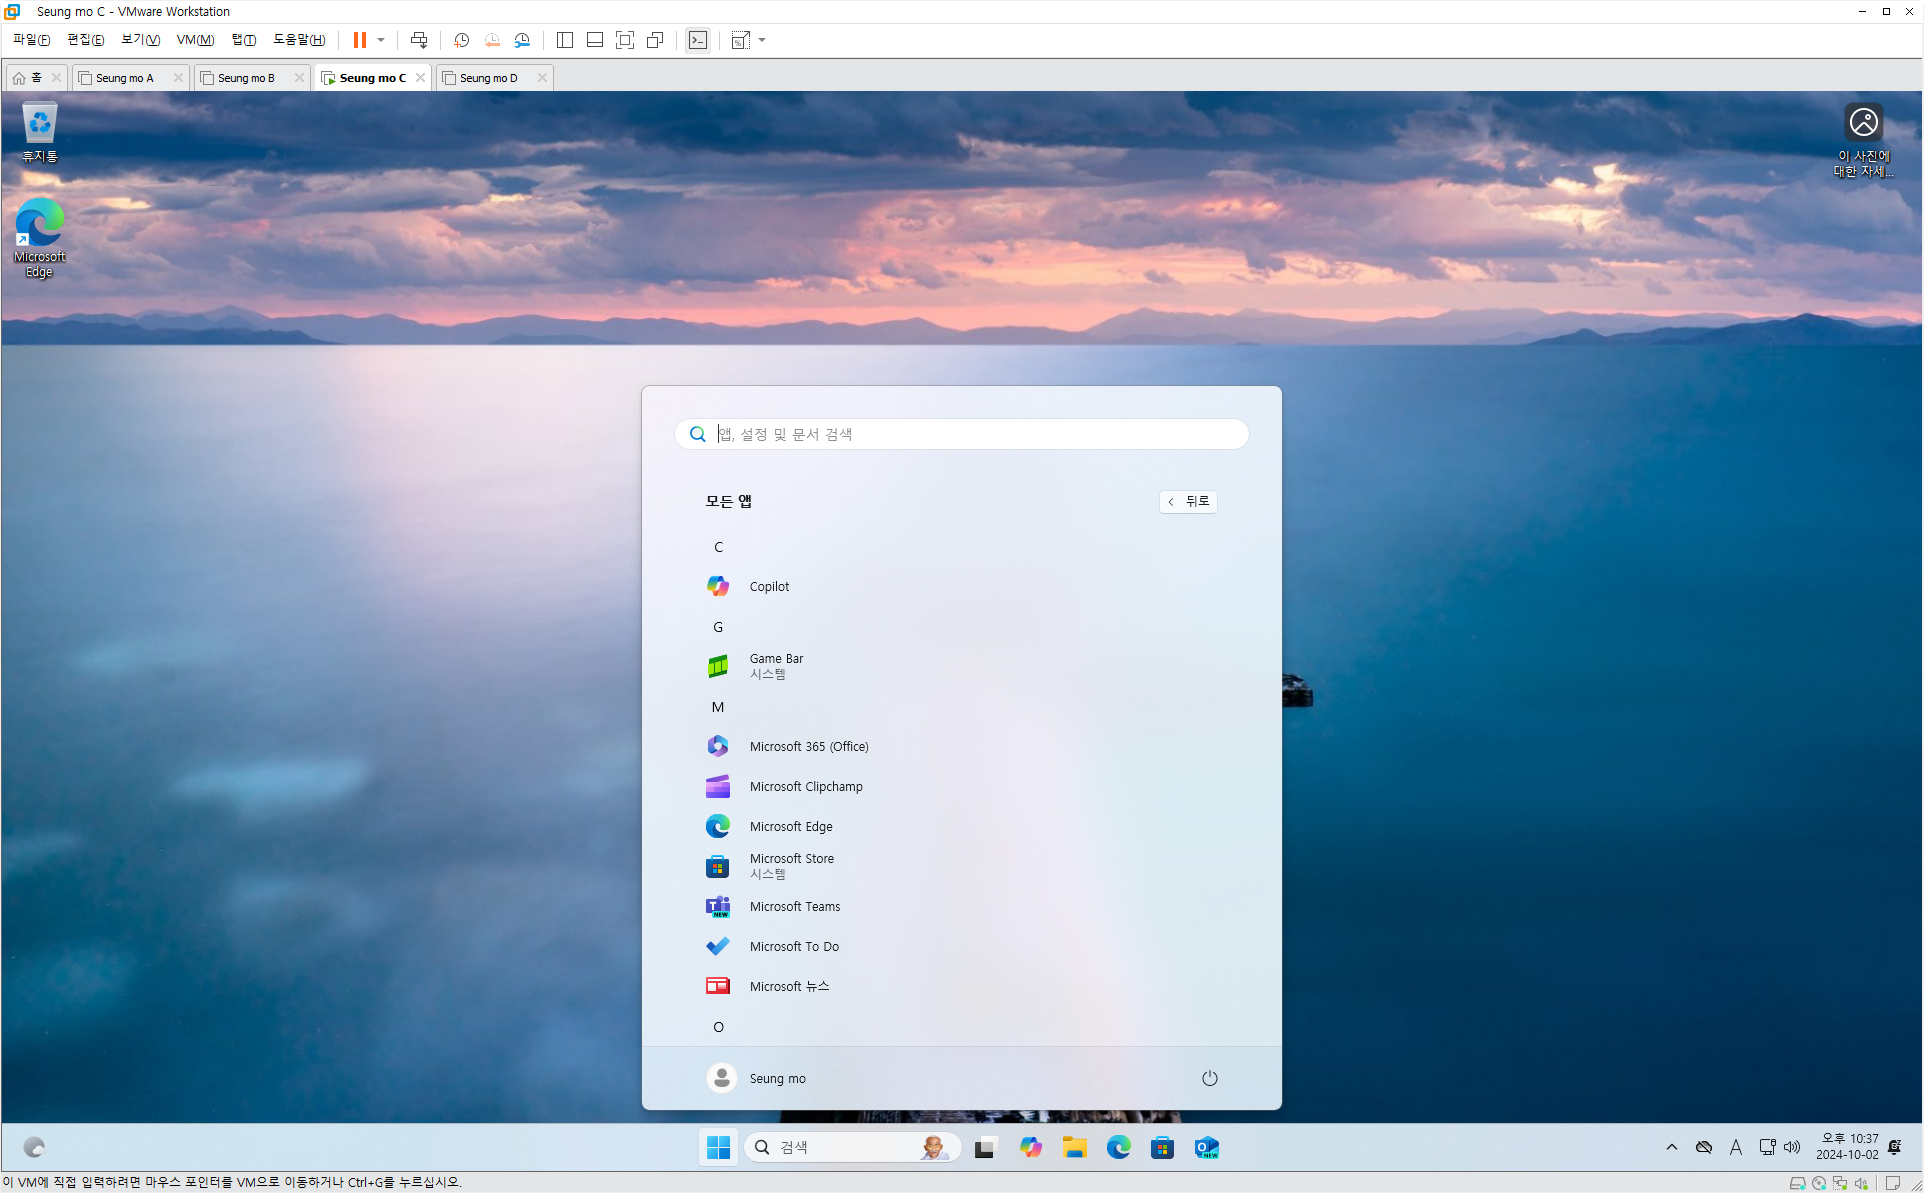Screen dimensions: 1924x1193
Task: Open Outlook from the taskbar
Action: 1206,1147
